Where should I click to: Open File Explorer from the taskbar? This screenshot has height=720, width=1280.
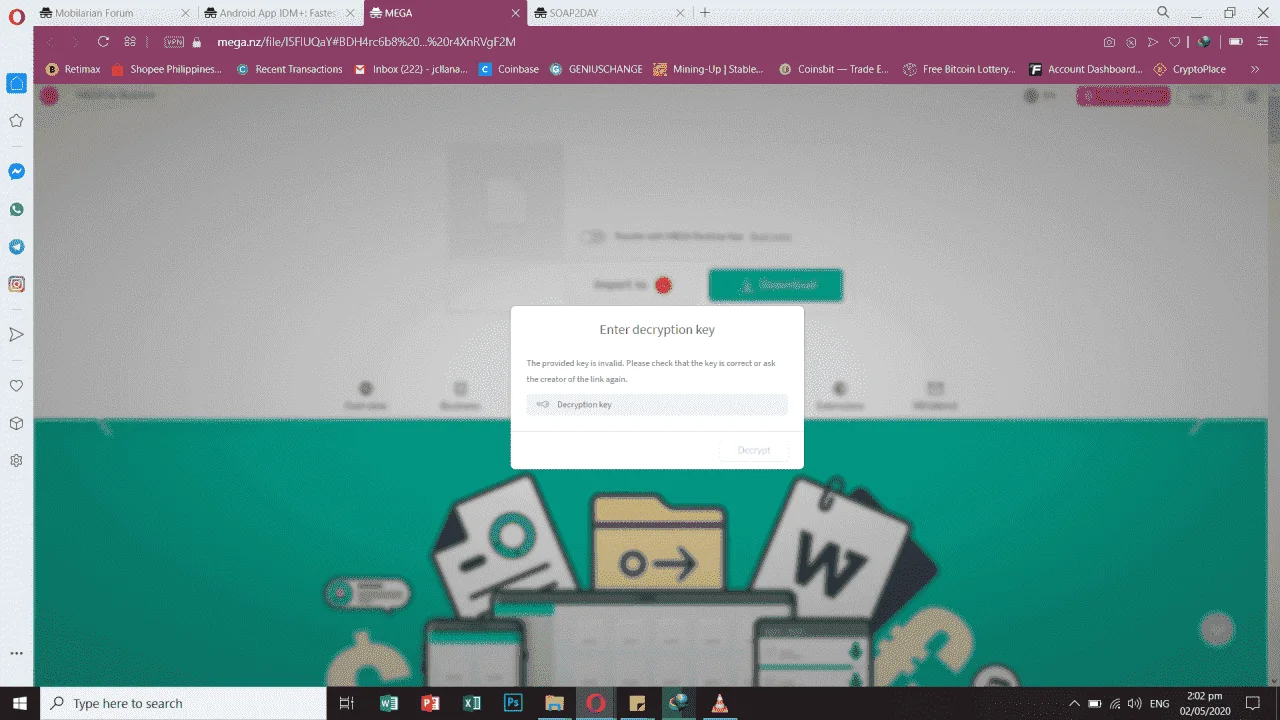click(x=554, y=703)
